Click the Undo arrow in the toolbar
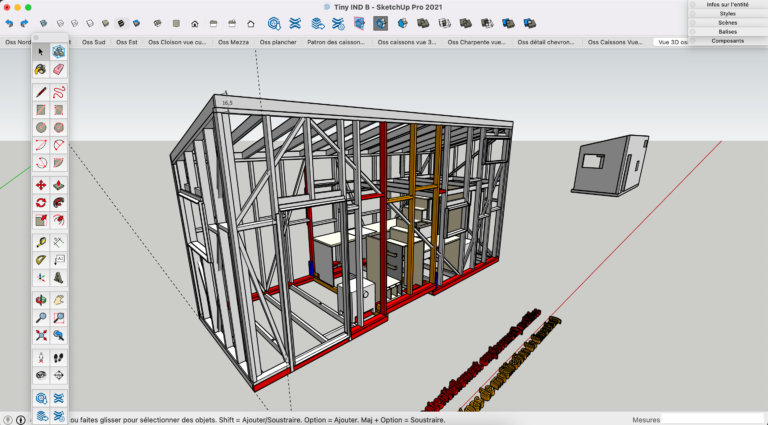This screenshot has width=768, height=425. click(9, 23)
